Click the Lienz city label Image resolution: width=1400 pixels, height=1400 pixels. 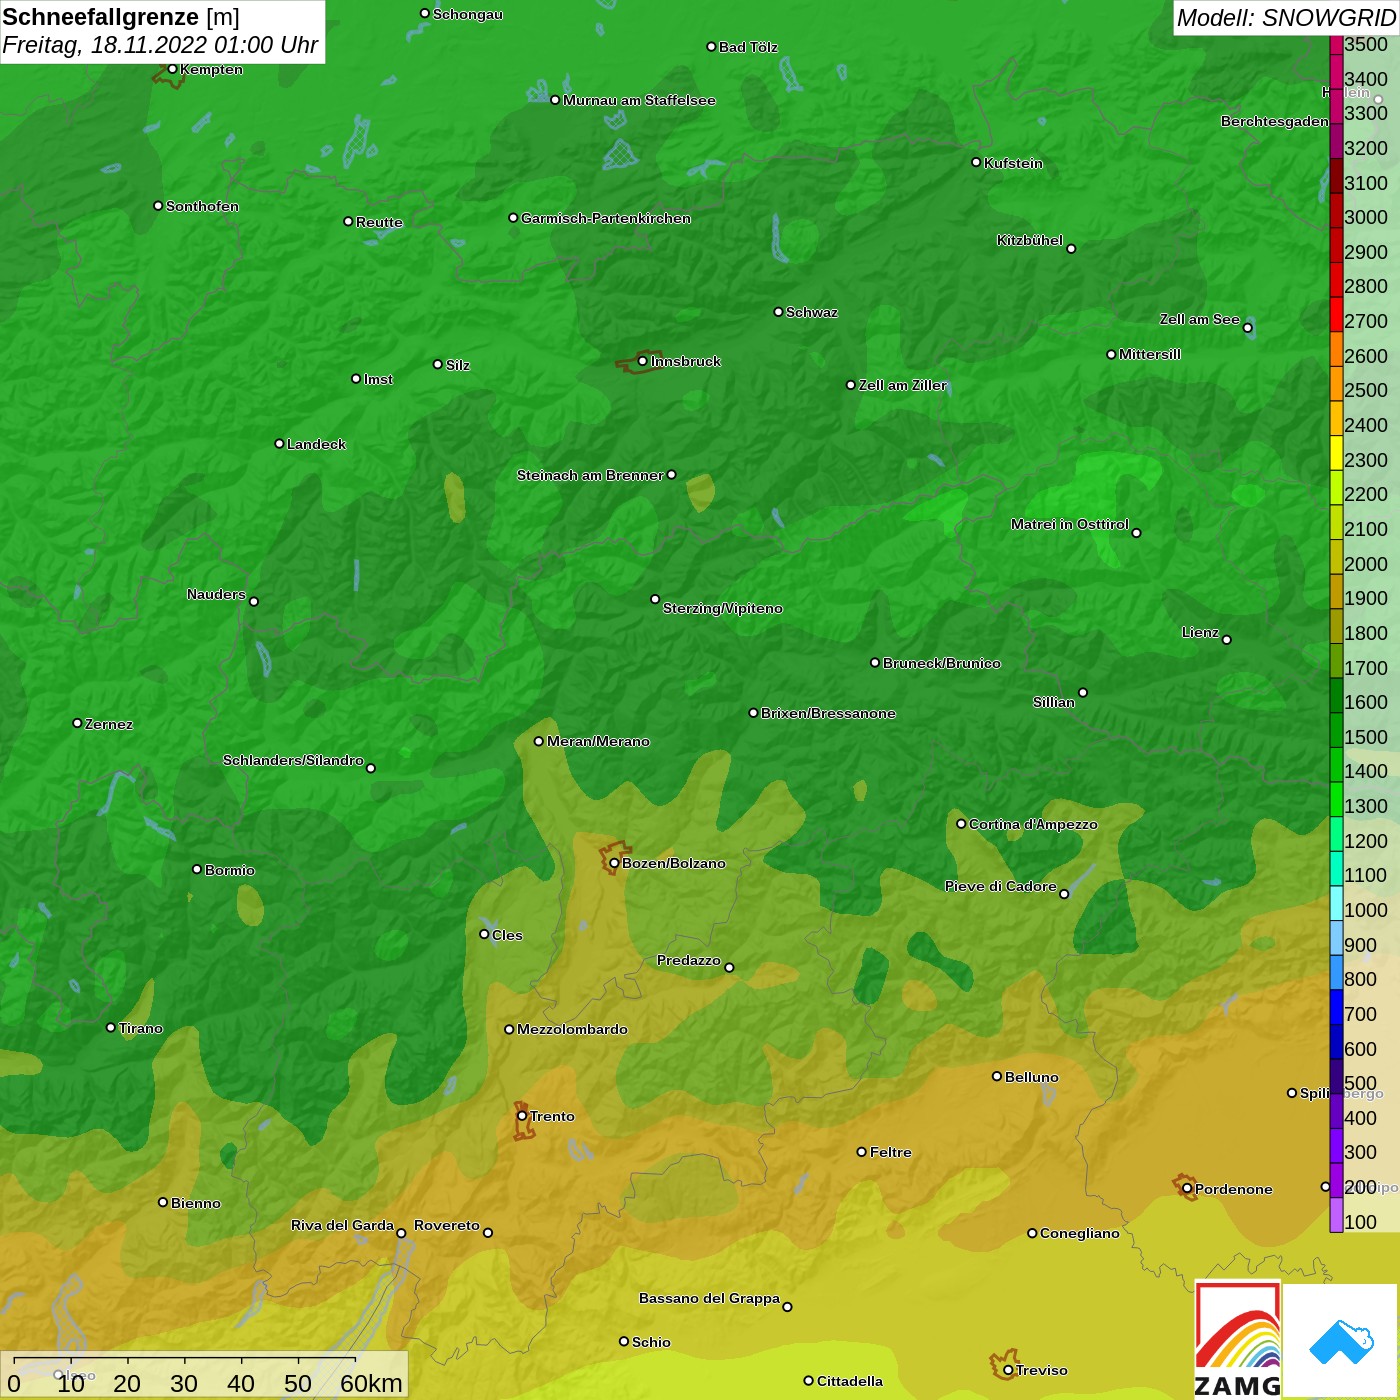tap(1200, 632)
